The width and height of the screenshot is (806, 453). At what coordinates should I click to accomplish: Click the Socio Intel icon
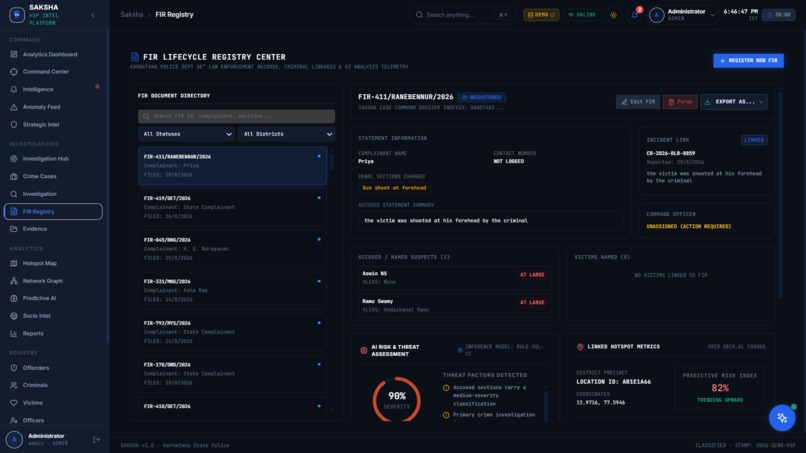click(x=14, y=316)
